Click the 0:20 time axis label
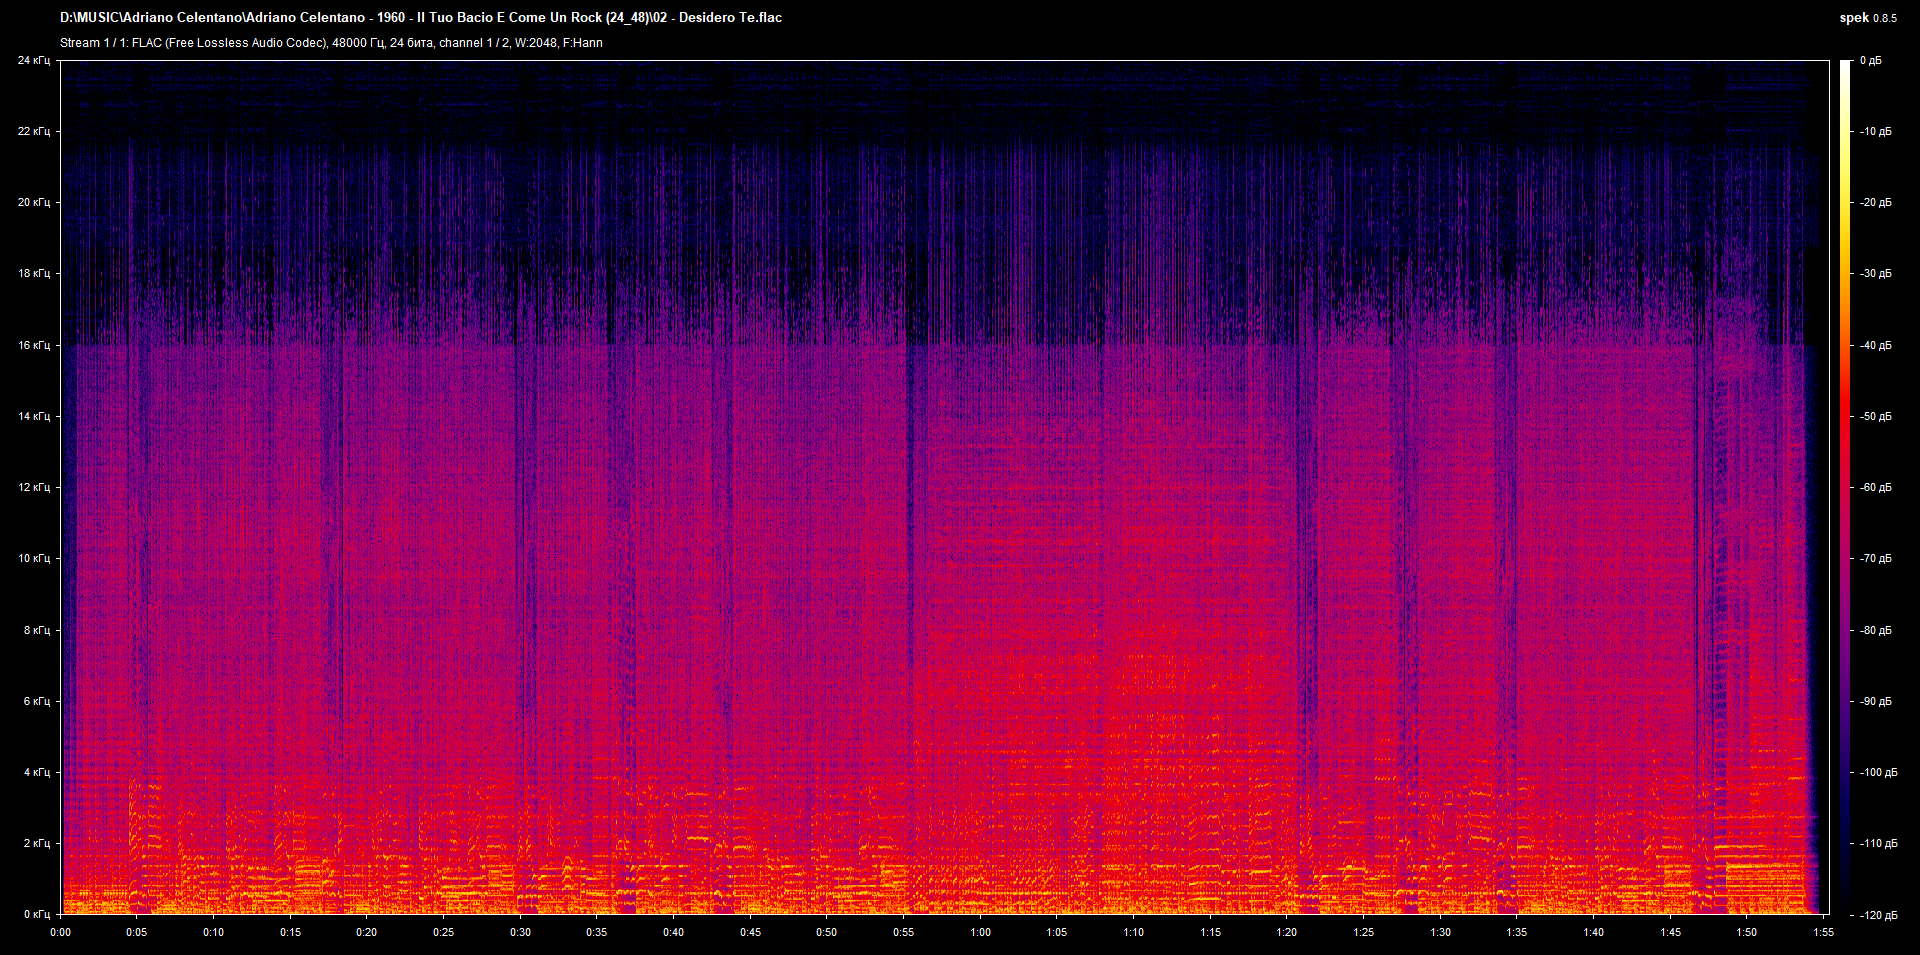Screen dimensions: 1920x955 coord(367,932)
